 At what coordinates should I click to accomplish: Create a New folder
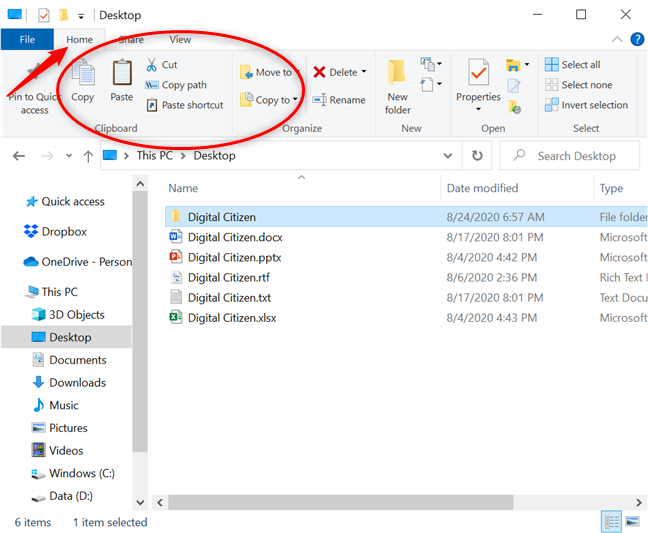[x=398, y=87]
